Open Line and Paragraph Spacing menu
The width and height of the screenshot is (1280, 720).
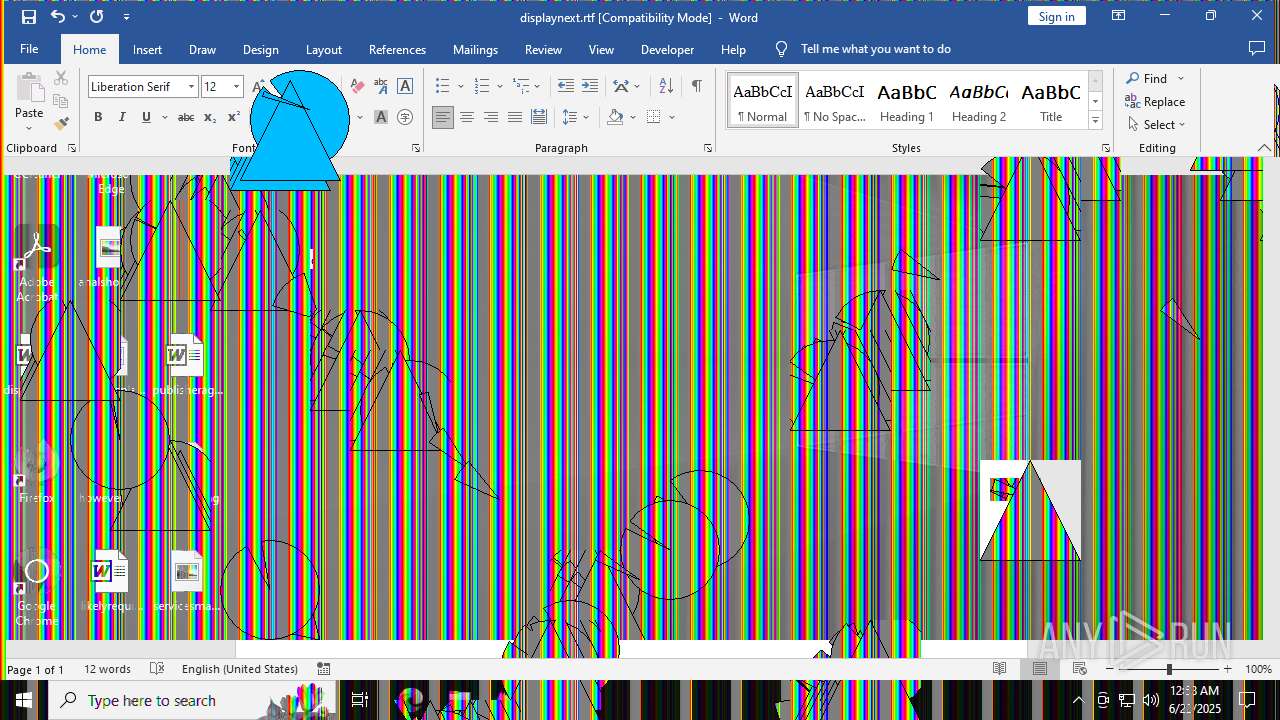571,117
